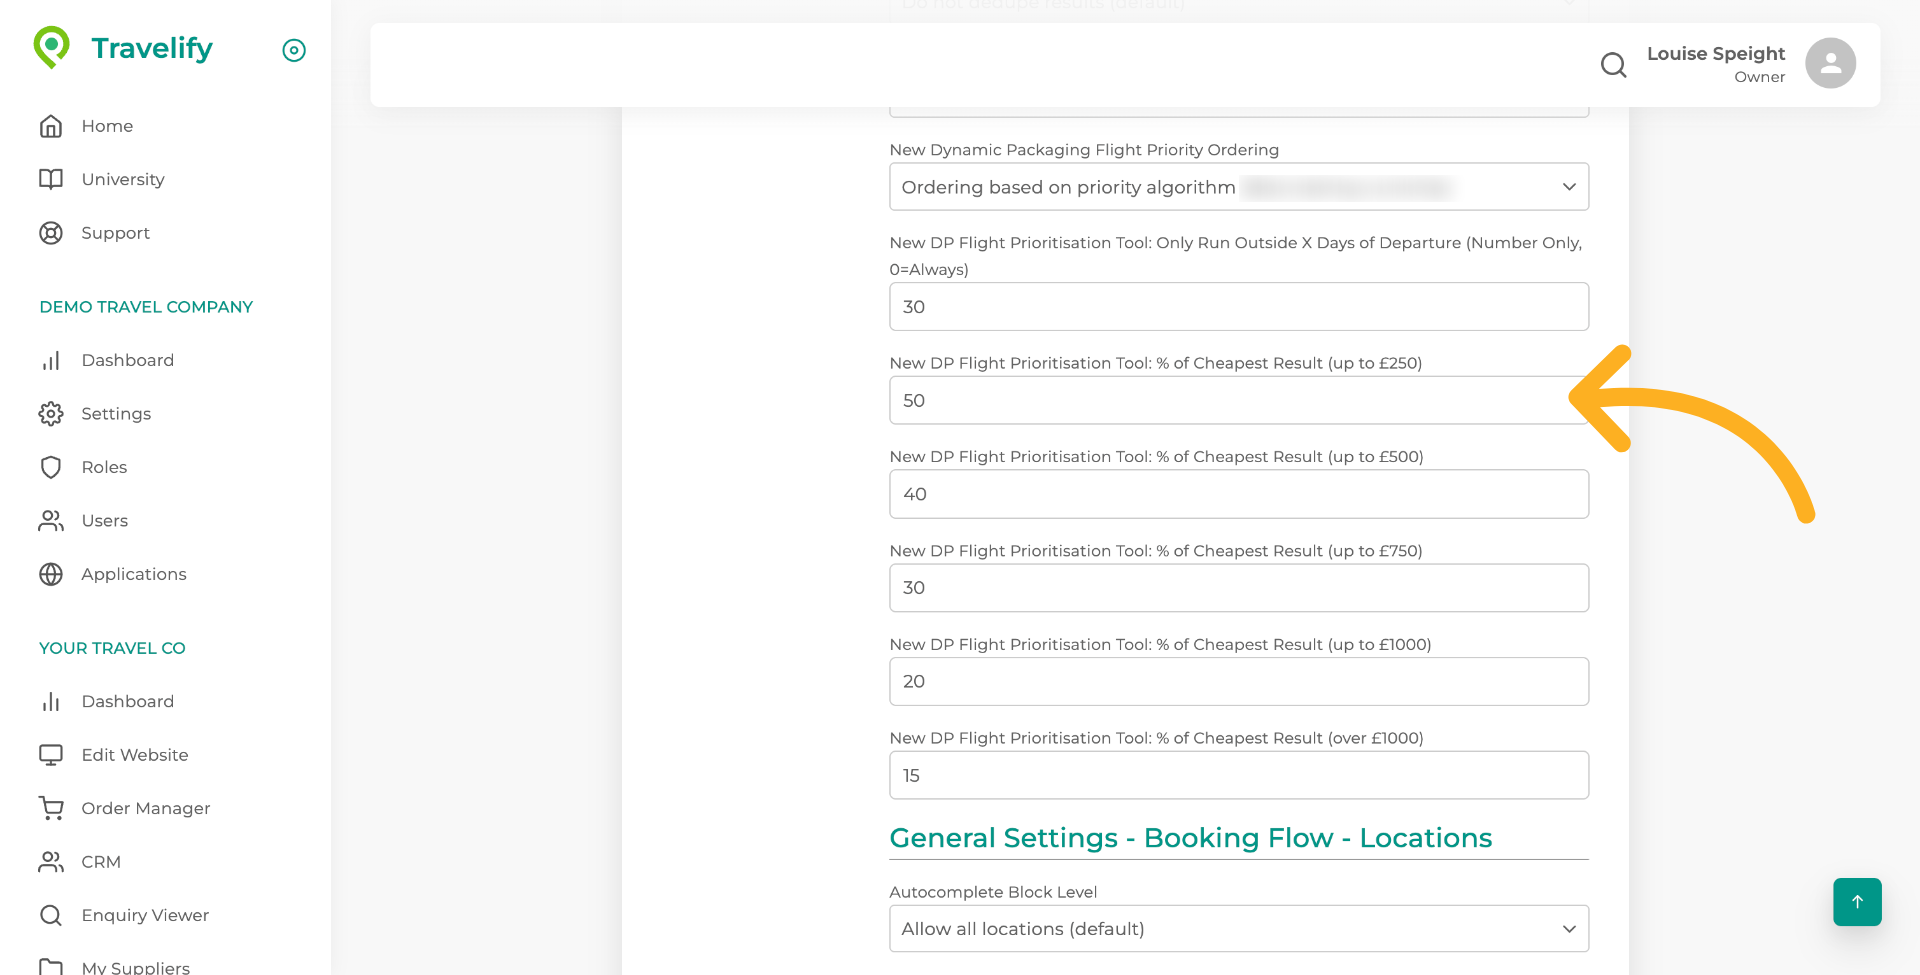Select the Home icon in the sidebar
This screenshot has width=1920, height=975.
tap(51, 126)
